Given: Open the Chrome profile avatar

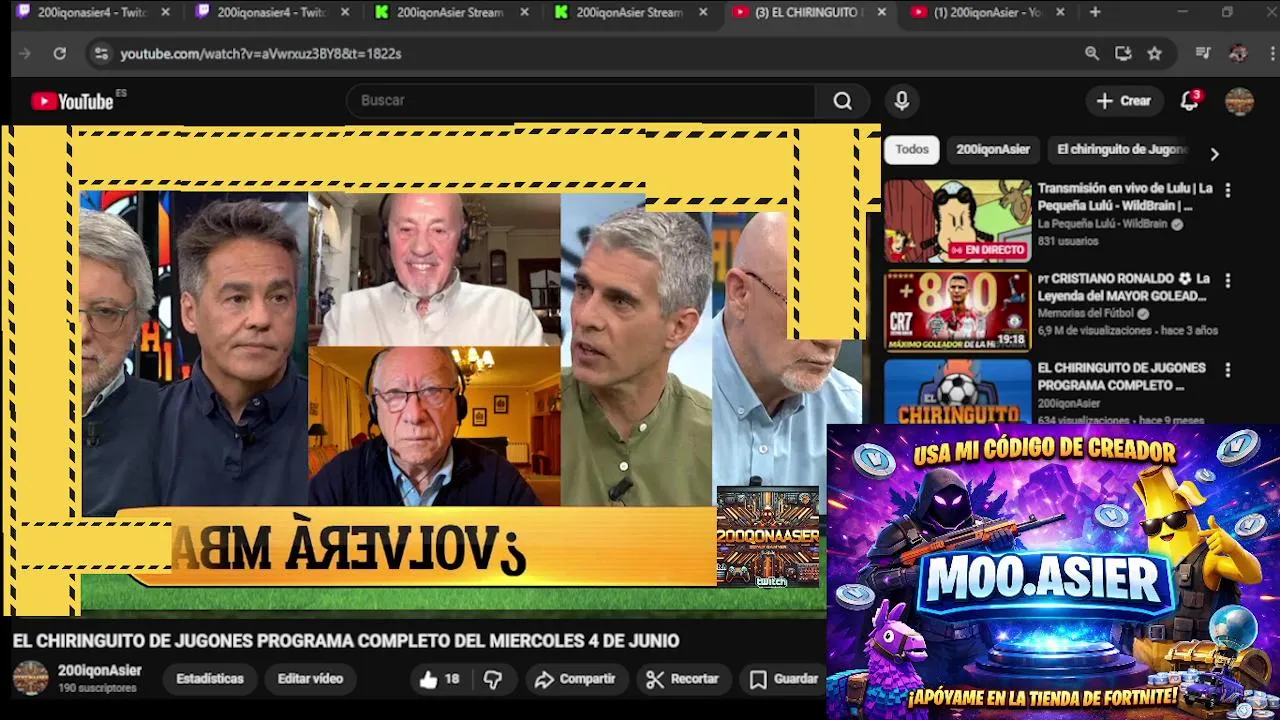Looking at the screenshot, I should coord(1237,53).
